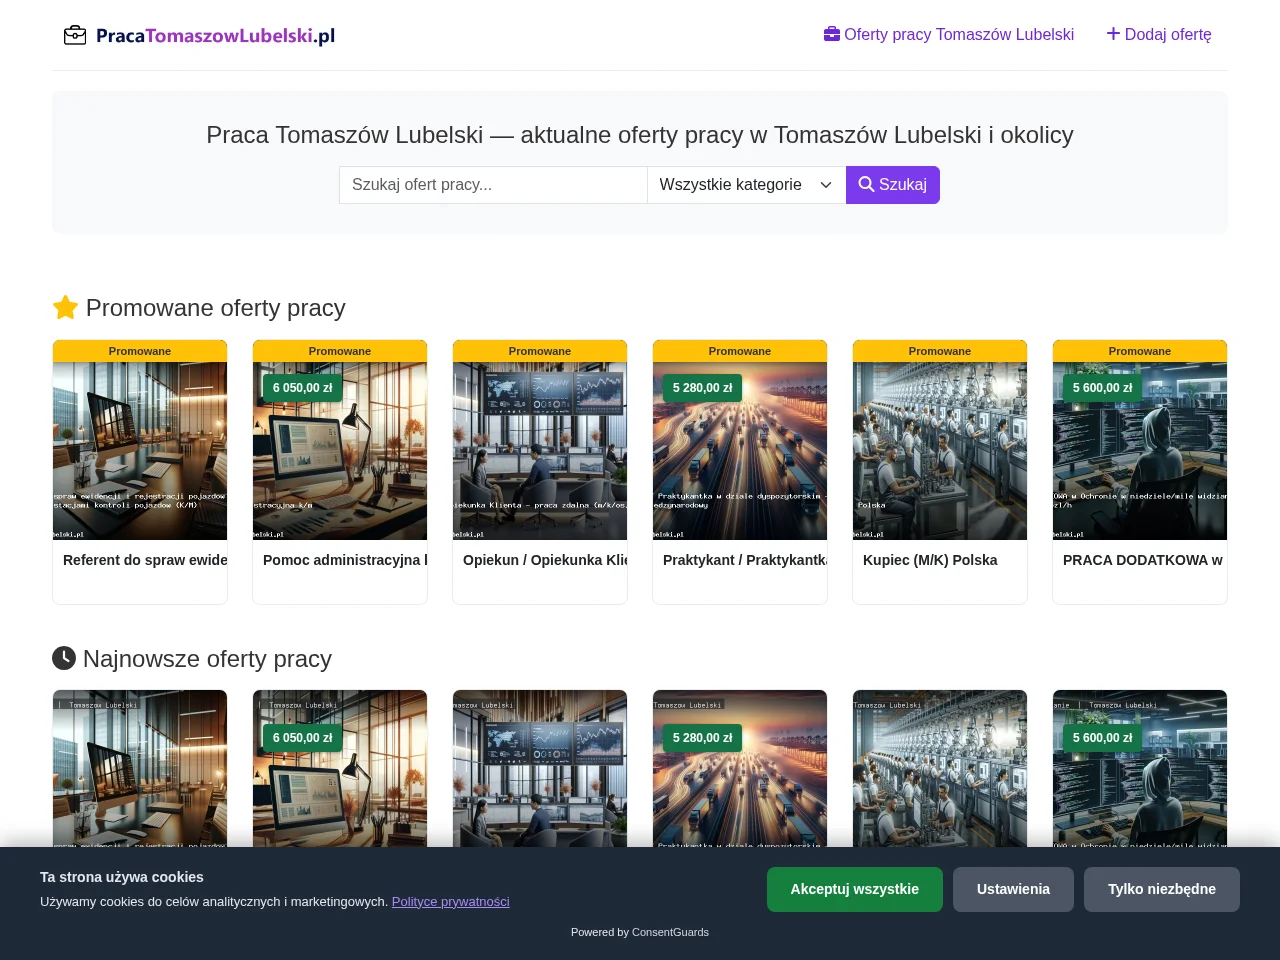Screen dimensions: 1280x960
Task: Click the Szukaj ofert pracy search field
Action: [493, 185]
